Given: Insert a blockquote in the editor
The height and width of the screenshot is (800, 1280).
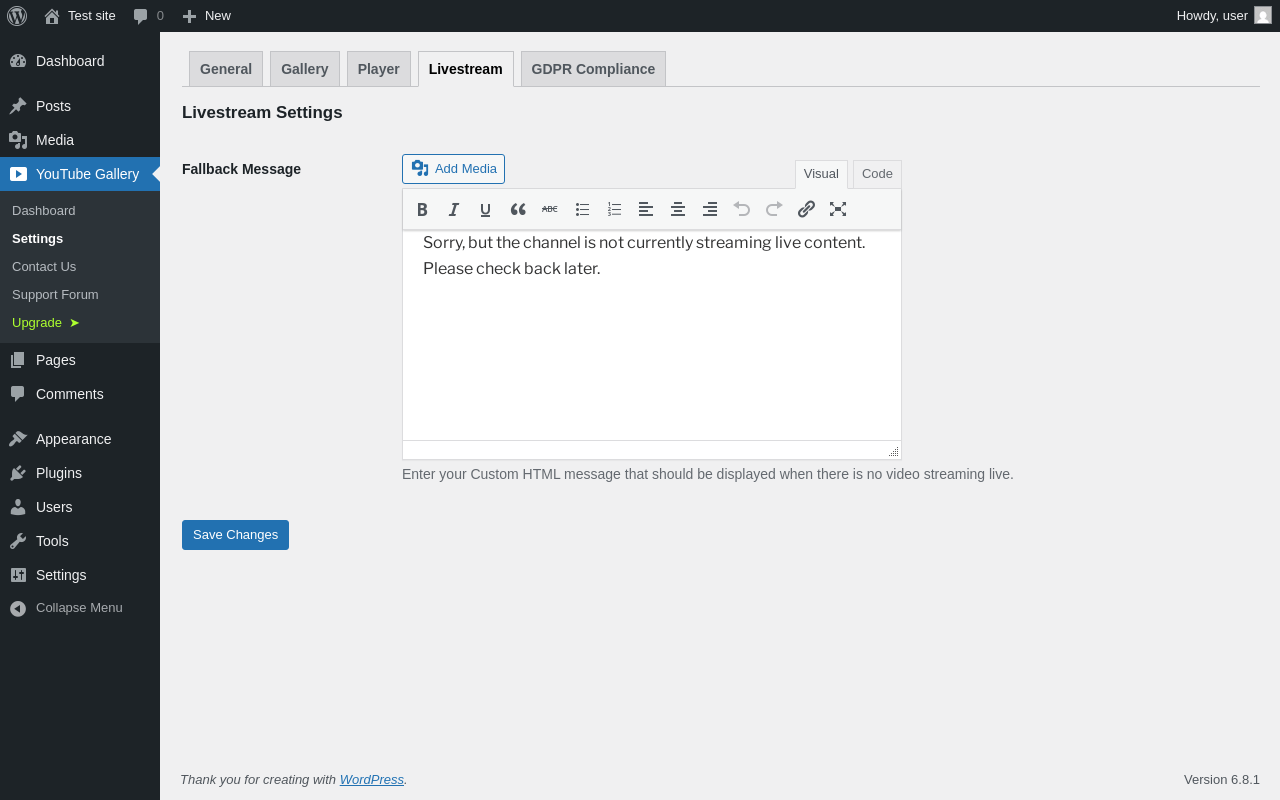Looking at the screenshot, I should pos(518,209).
